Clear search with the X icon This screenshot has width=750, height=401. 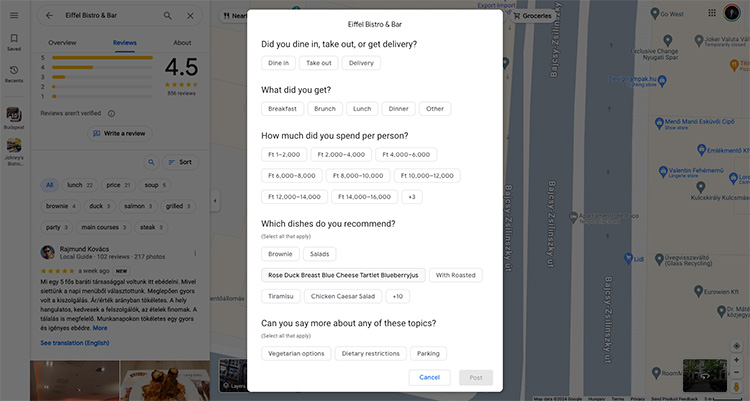pos(190,15)
